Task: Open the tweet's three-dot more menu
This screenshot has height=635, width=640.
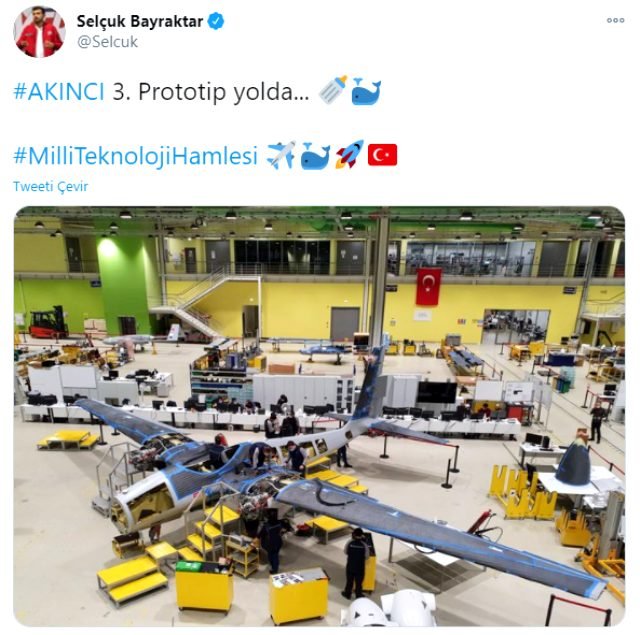Action: (615, 20)
